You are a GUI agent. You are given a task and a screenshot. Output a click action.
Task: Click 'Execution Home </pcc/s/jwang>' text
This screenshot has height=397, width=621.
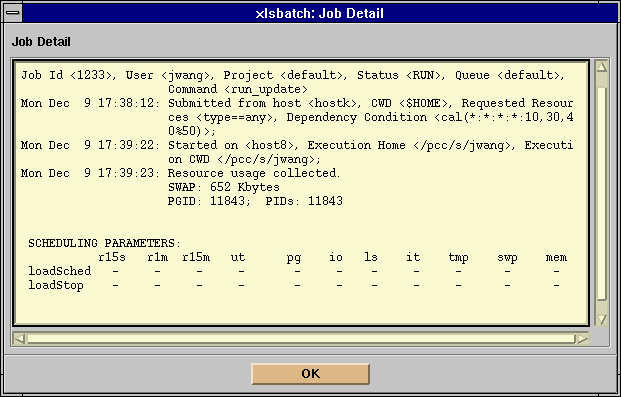[411, 145]
